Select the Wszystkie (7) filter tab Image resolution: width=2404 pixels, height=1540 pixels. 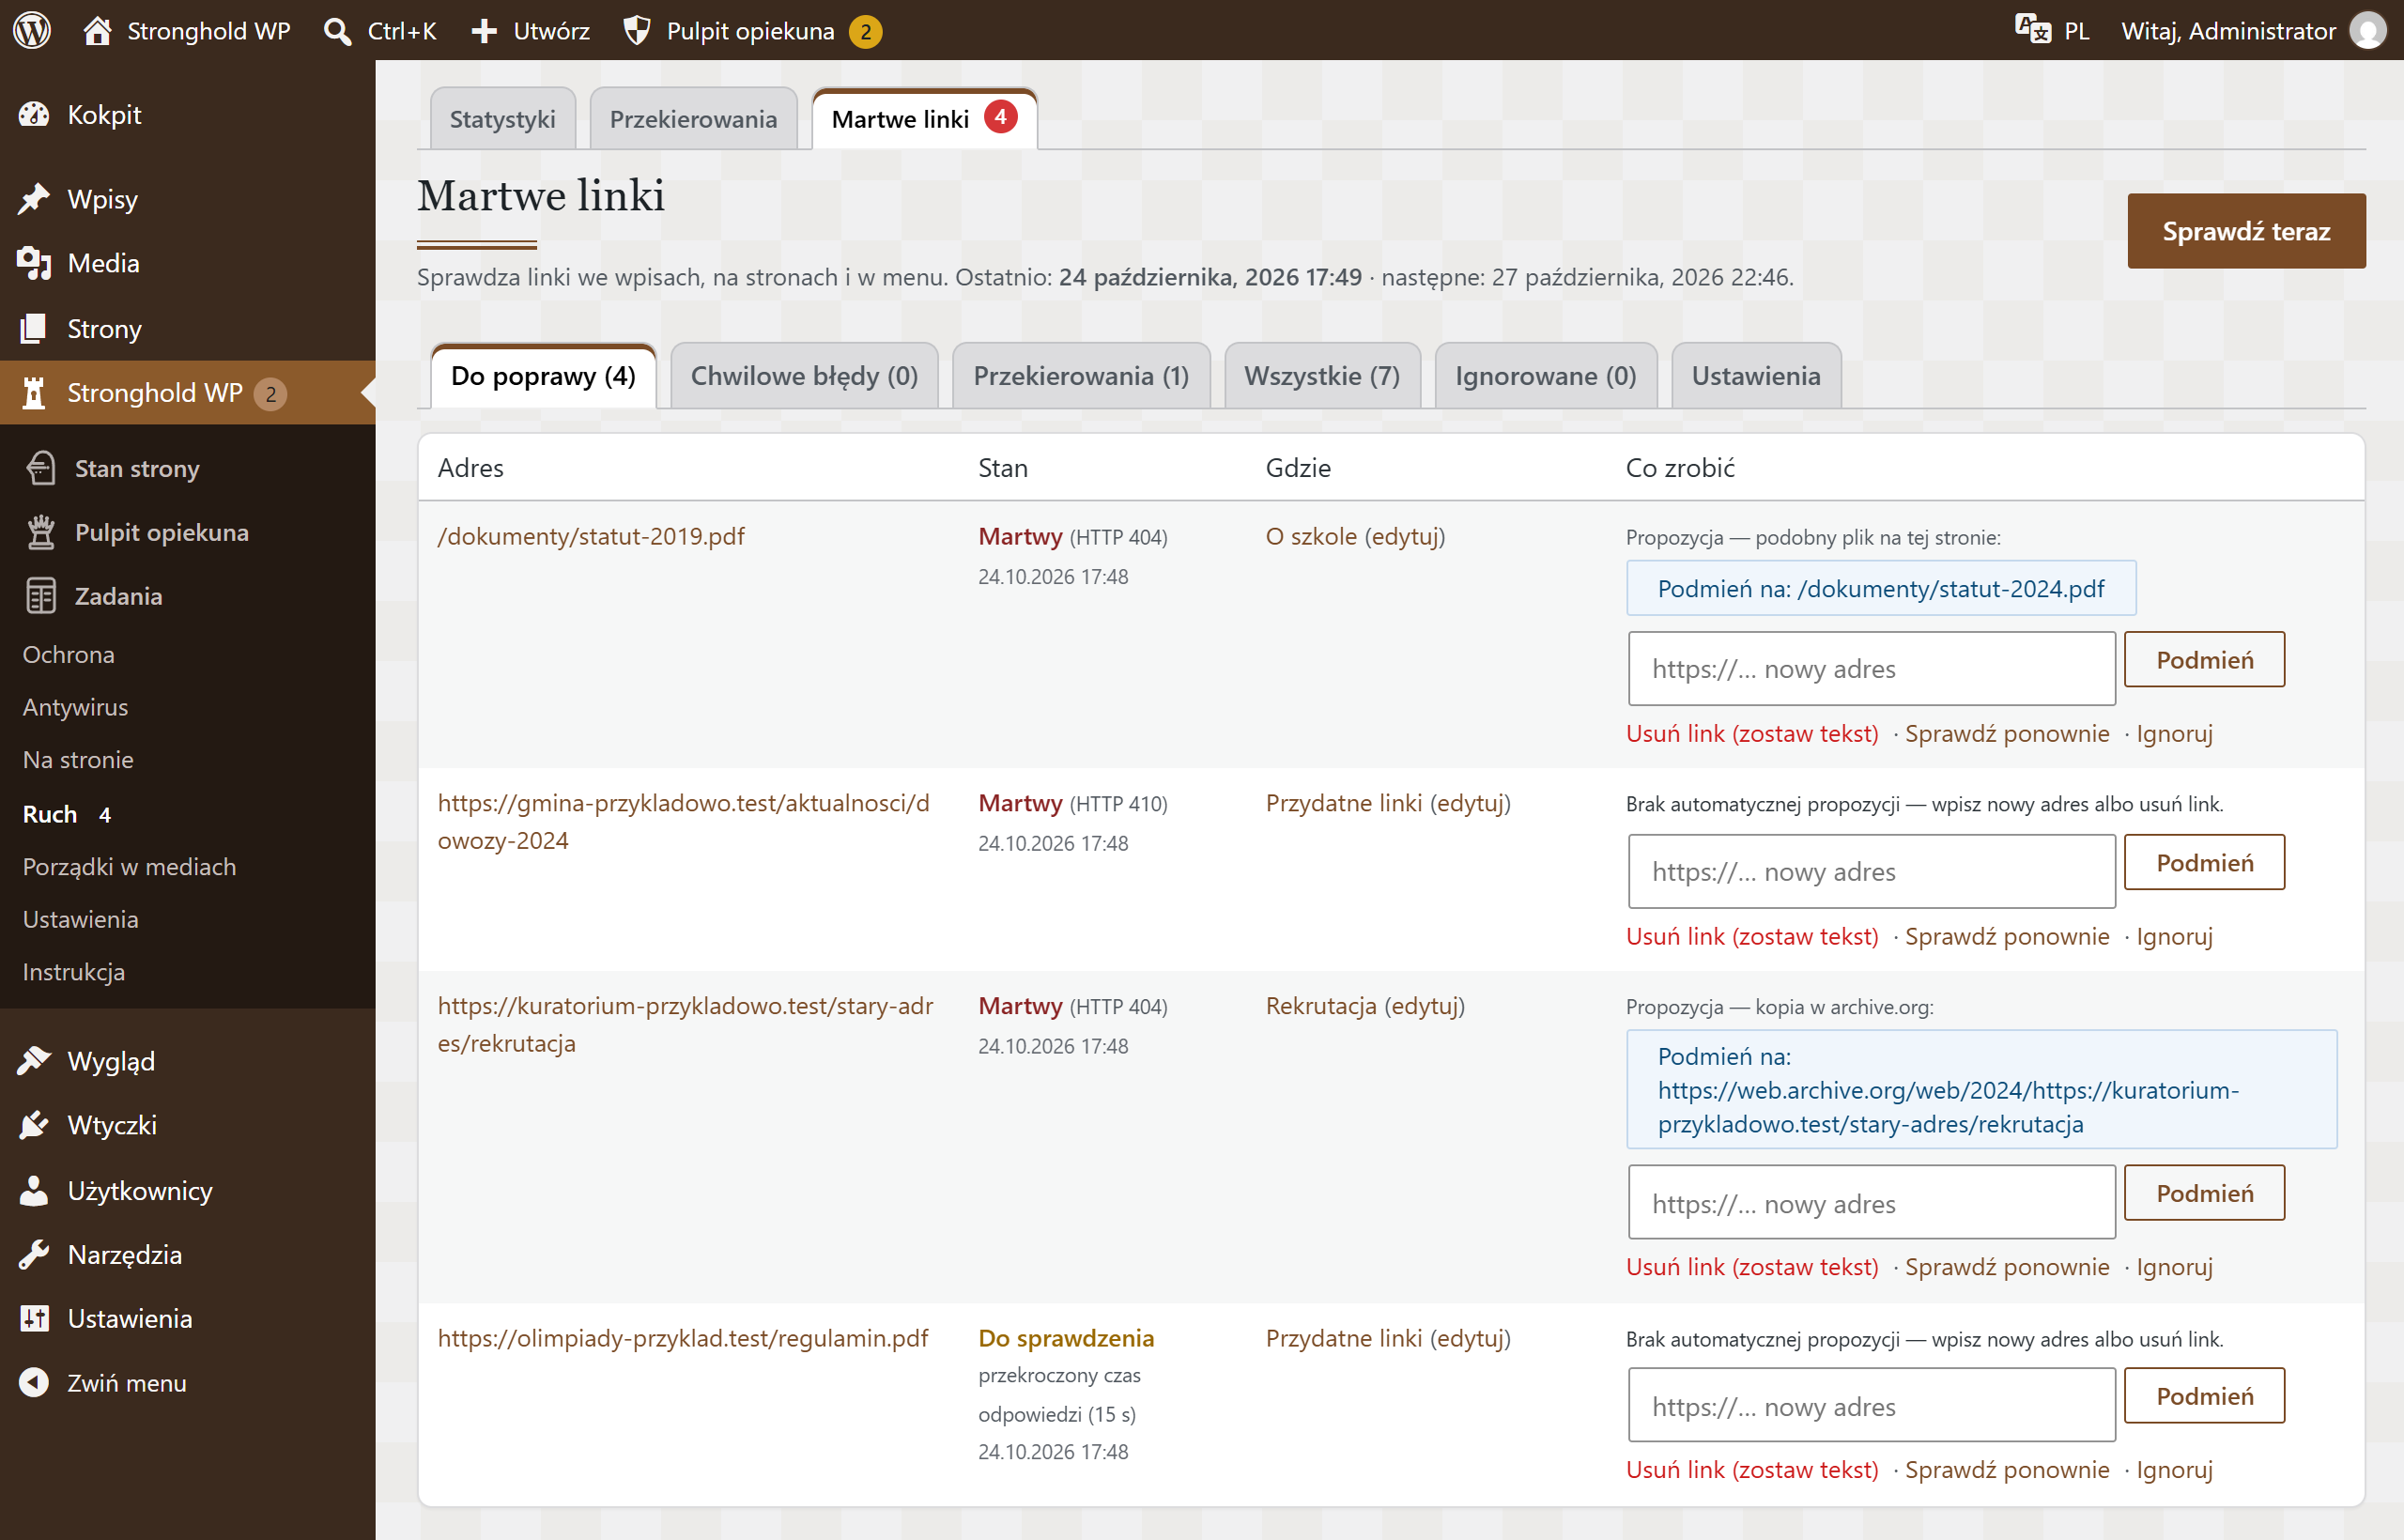point(1322,376)
